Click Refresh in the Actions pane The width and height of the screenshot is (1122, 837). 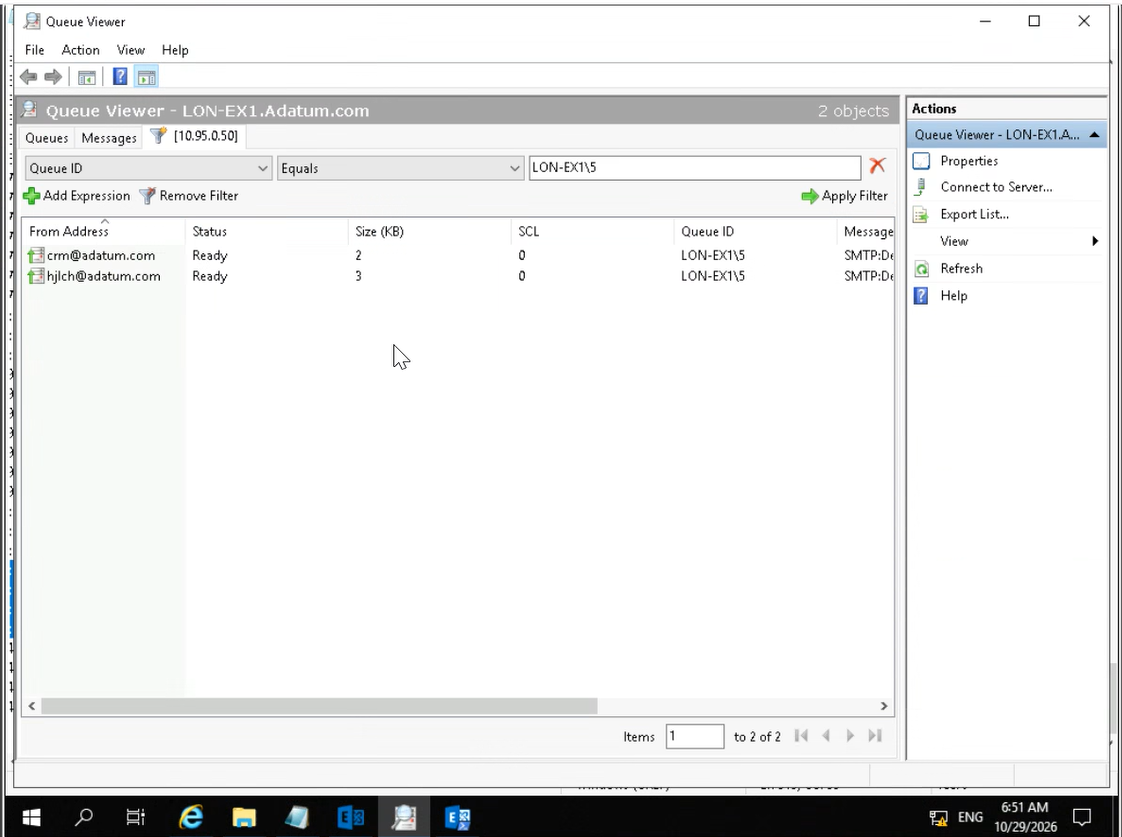pos(961,269)
